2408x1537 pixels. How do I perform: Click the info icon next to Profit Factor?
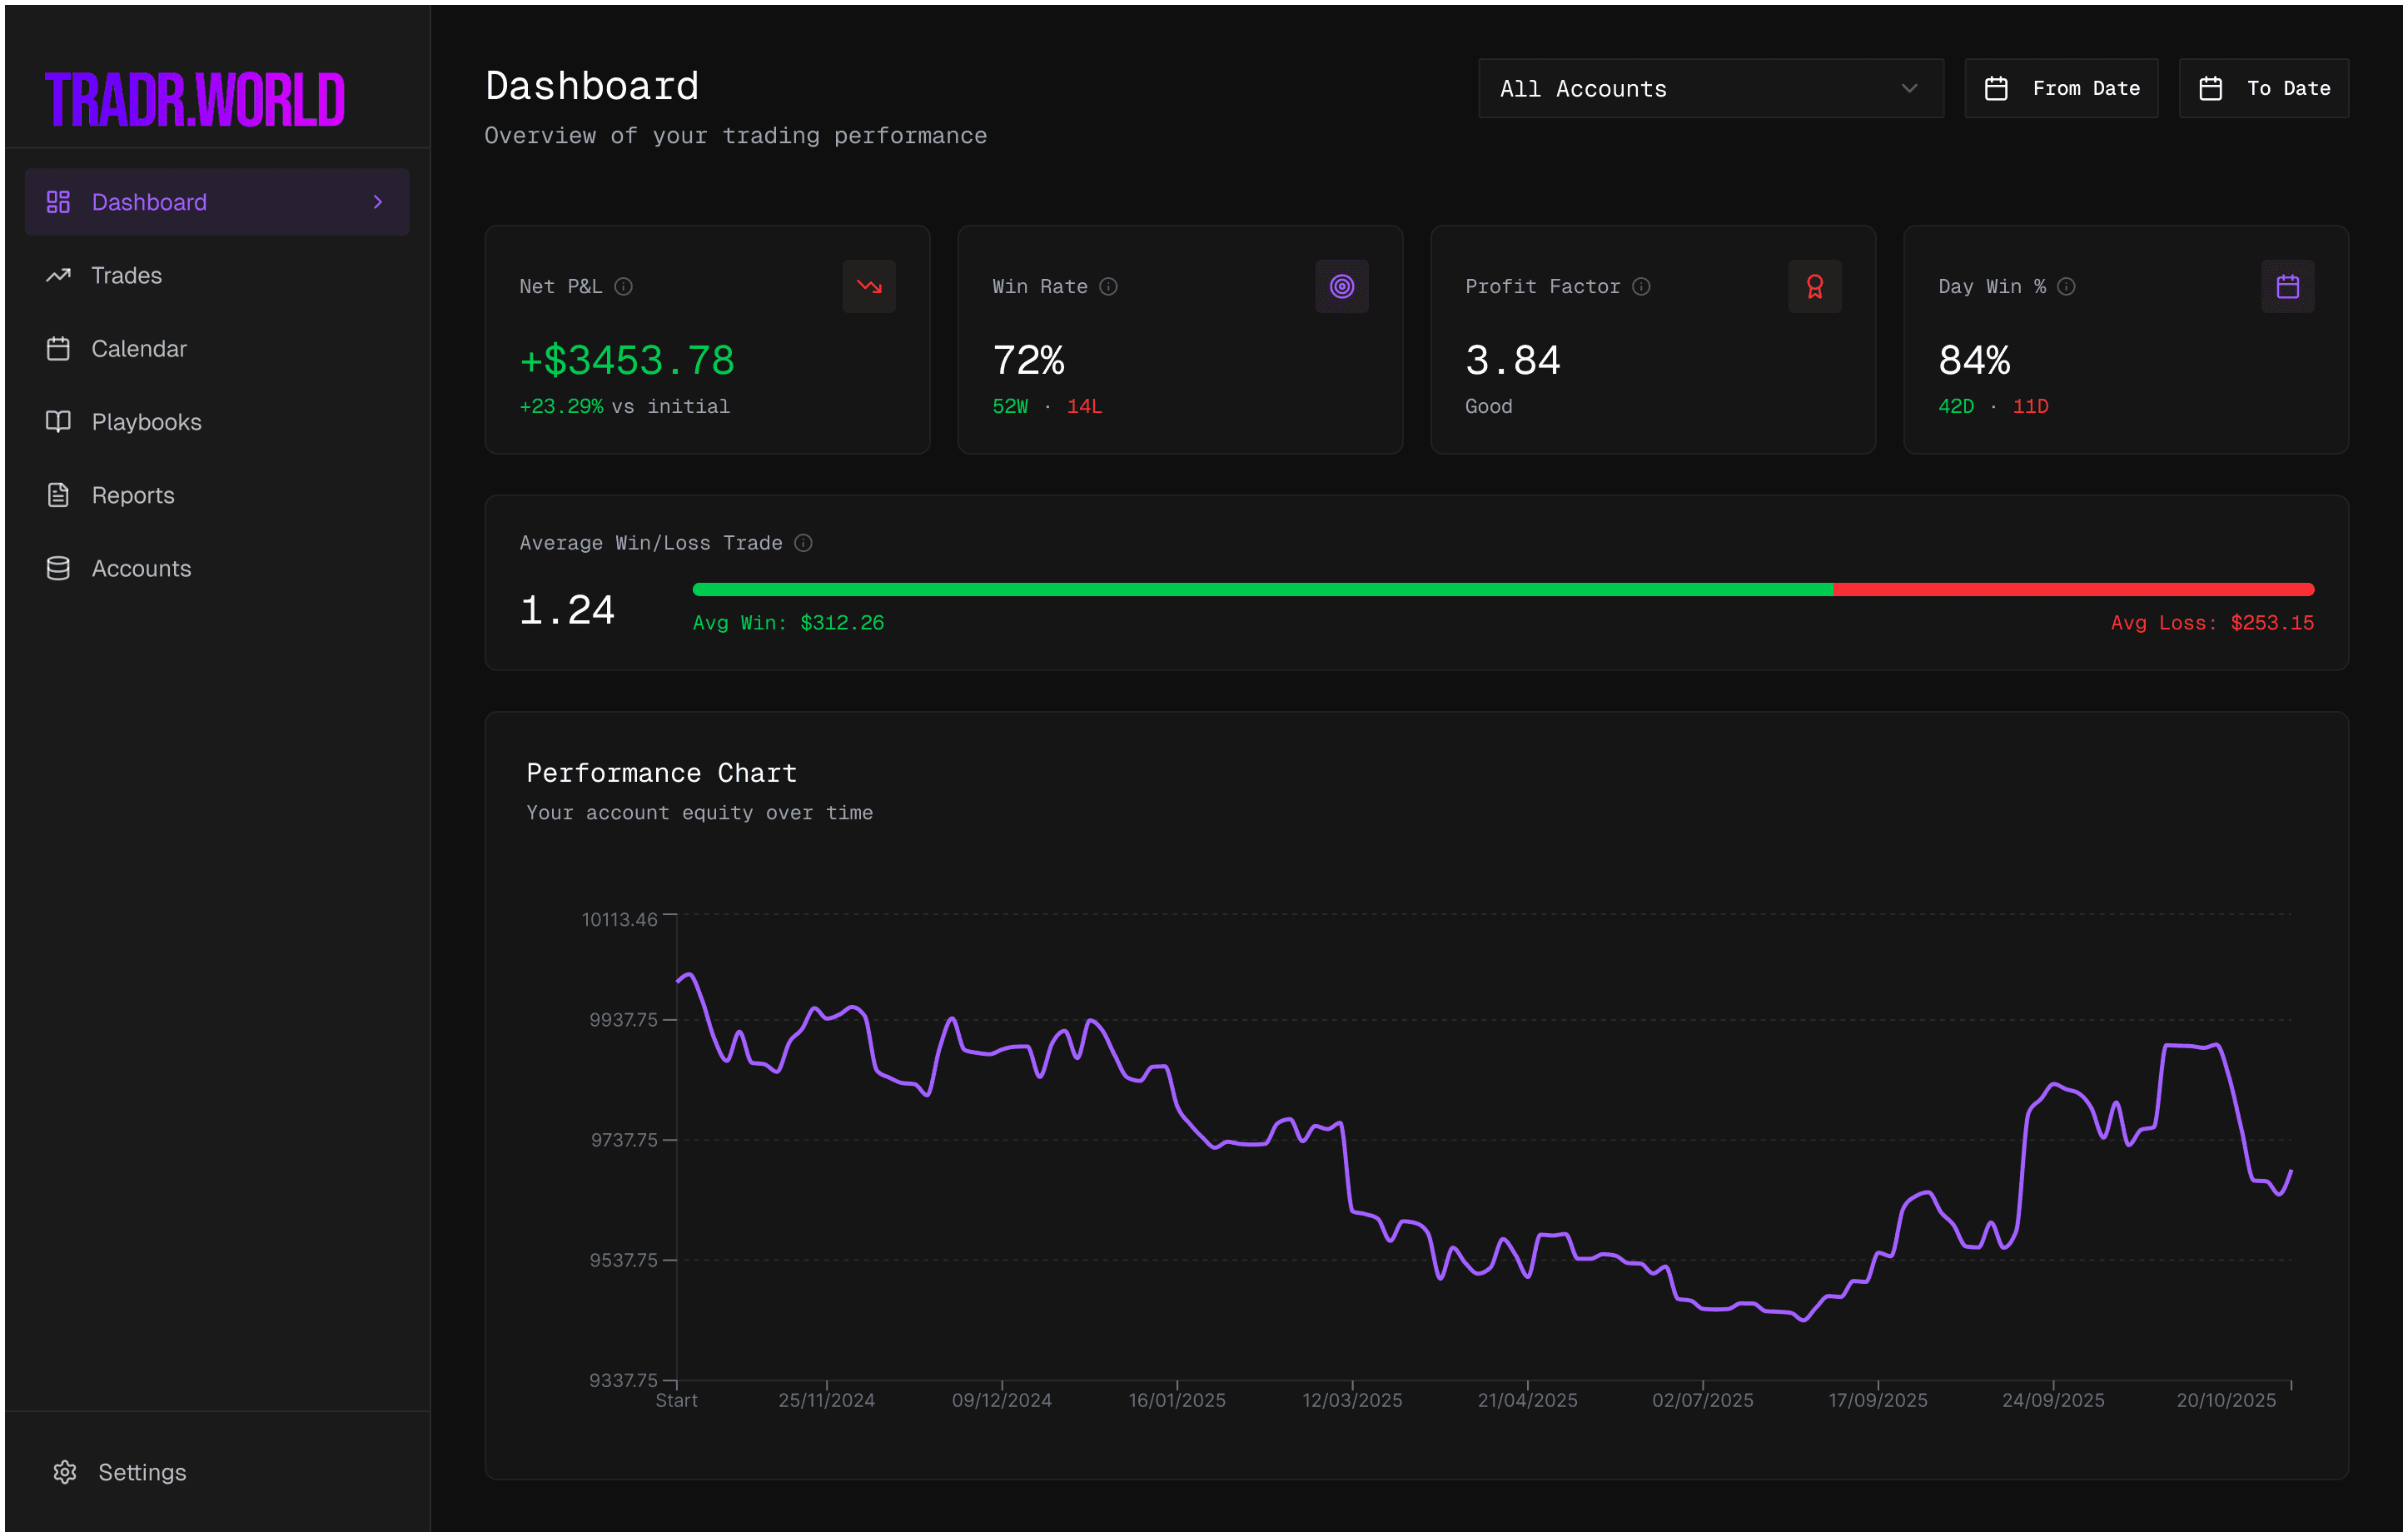click(1641, 287)
